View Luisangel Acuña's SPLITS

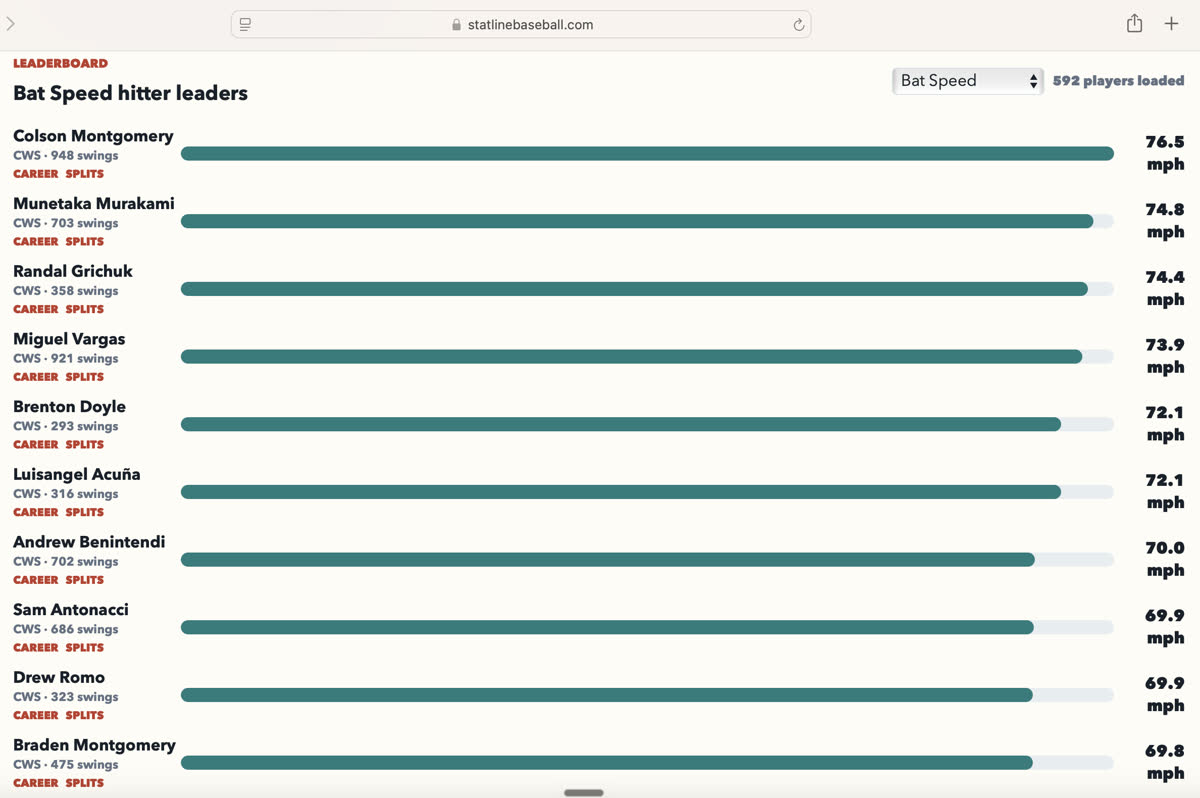[85, 512]
